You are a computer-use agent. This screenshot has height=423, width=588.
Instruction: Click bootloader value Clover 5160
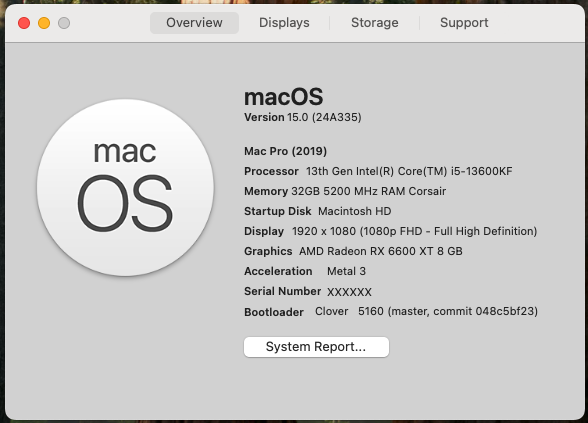349,311
